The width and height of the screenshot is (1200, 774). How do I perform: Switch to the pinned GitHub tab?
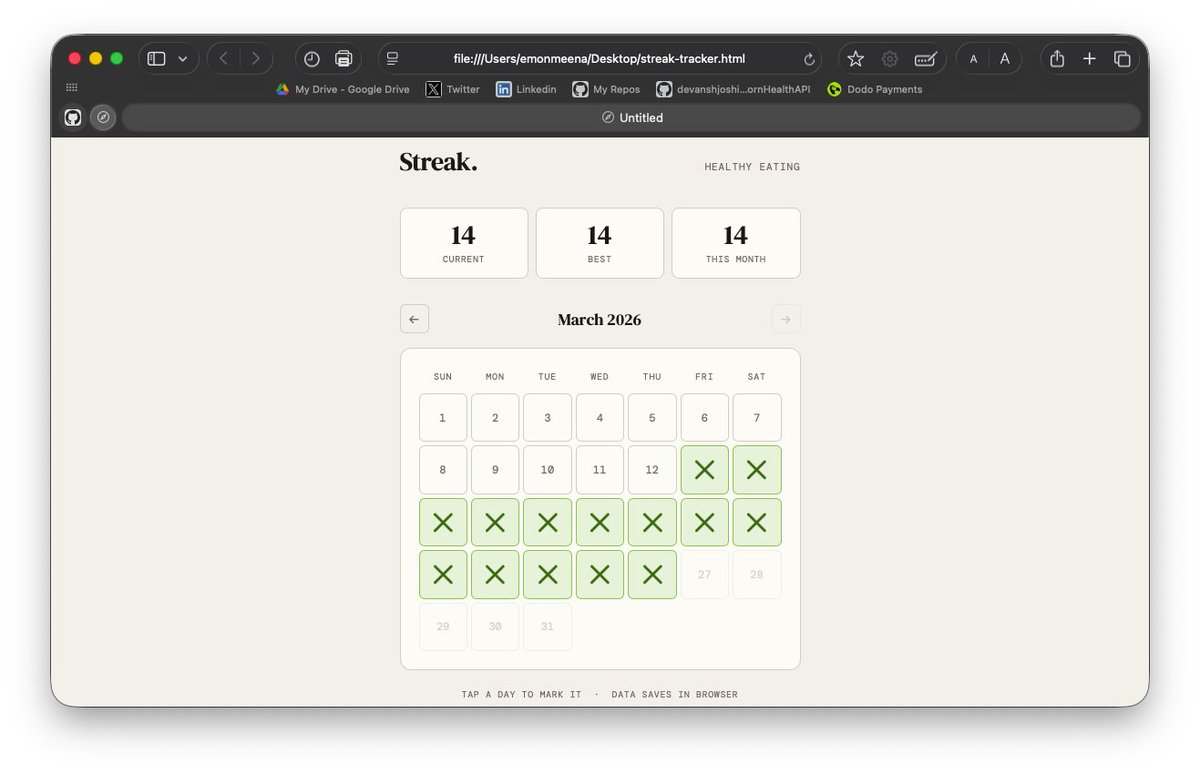[x=73, y=118]
